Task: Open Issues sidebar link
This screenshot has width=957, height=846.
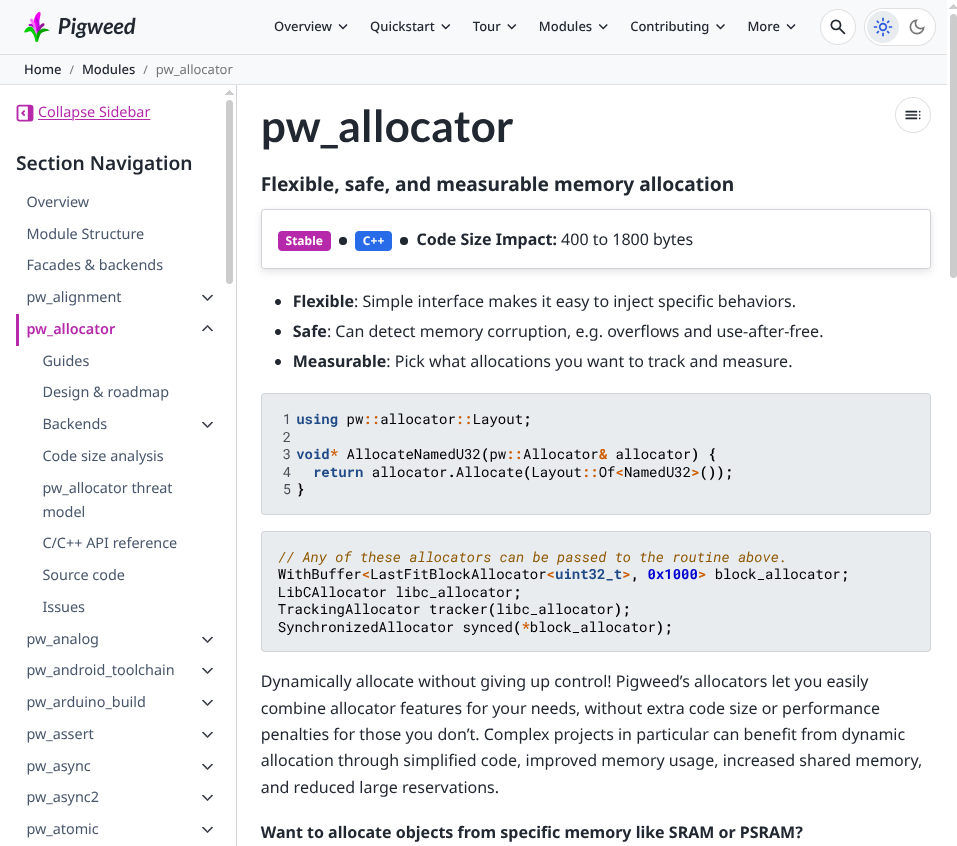Action: pyautogui.click(x=63, y=607)
